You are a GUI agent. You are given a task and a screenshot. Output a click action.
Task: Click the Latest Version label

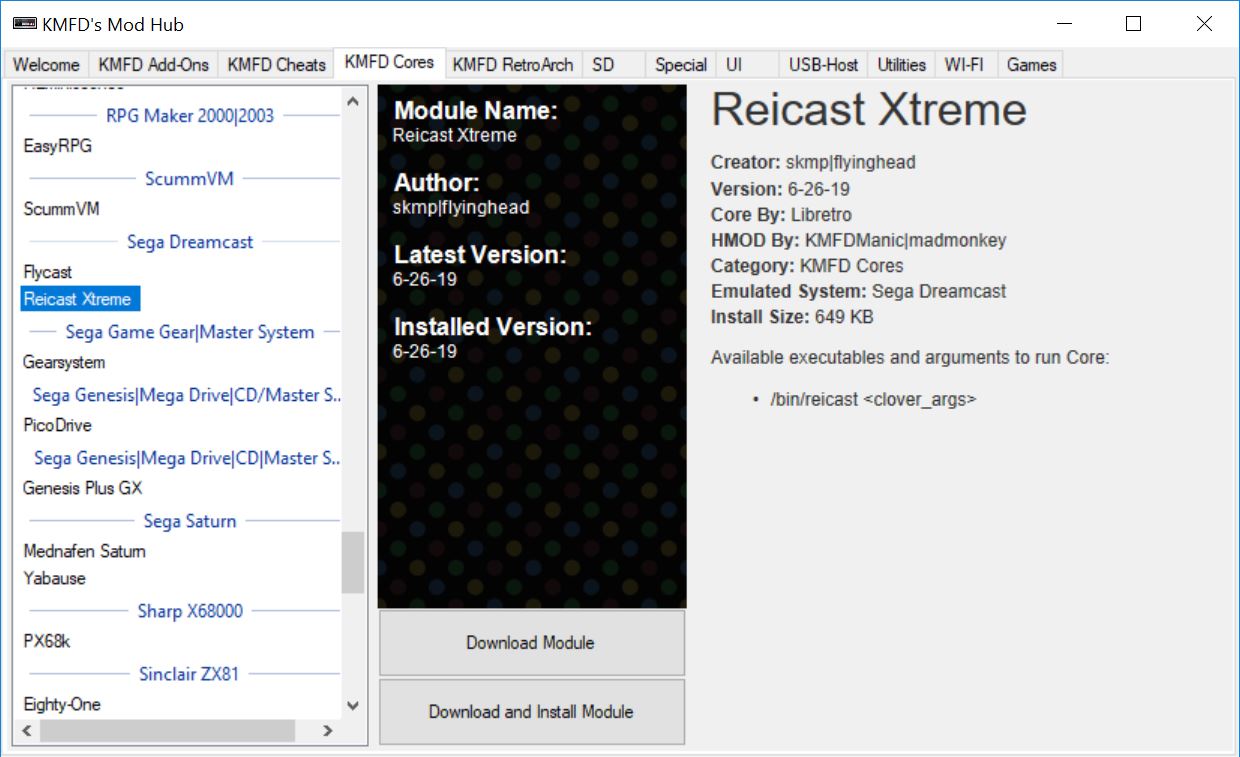click(x=480, y=255)
